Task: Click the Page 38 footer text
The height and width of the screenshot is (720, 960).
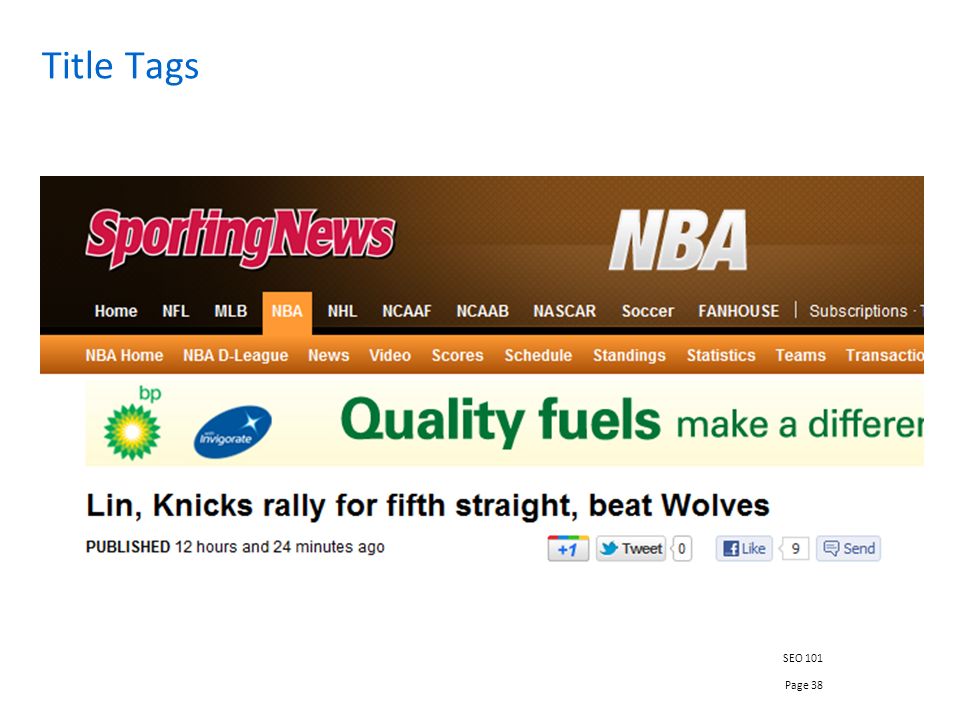Action: pyautogui.click(x=804, y=685)
